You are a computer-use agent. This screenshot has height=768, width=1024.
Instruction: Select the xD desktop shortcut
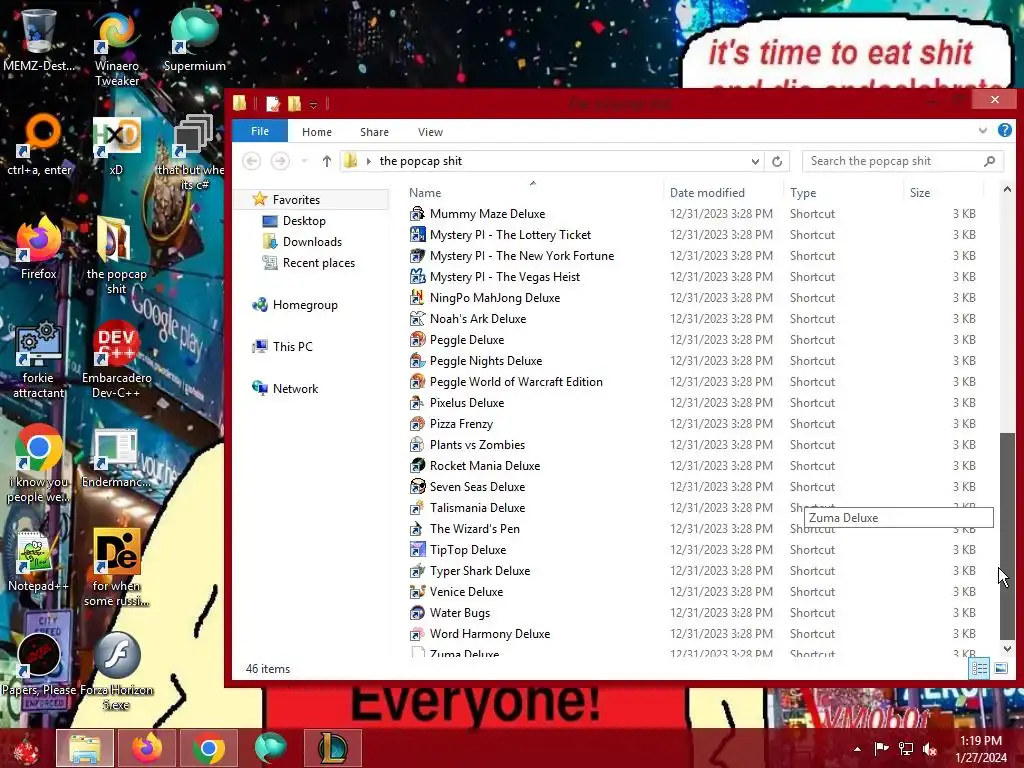point(116,145)
